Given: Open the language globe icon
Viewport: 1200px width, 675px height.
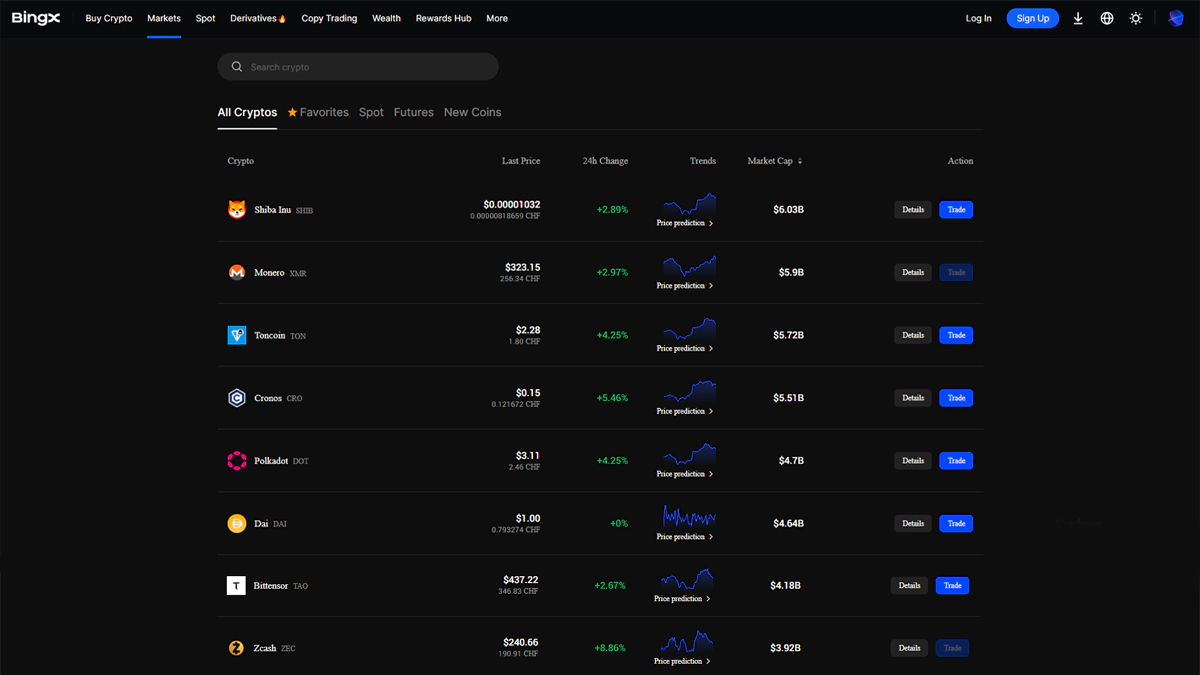Looking at the screenshot, I should coord(1107,18).
